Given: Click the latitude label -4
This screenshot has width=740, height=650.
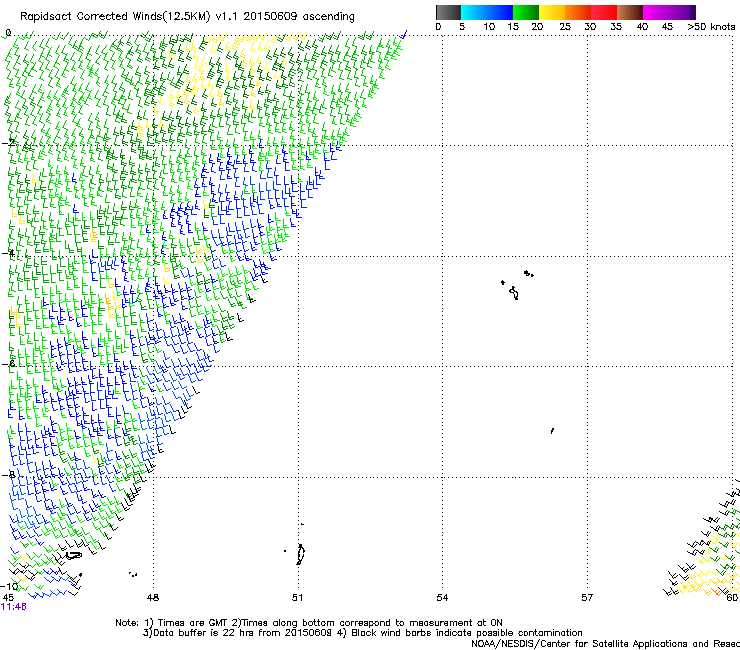Looking at the screenshot, I should (x=8, y=253).
